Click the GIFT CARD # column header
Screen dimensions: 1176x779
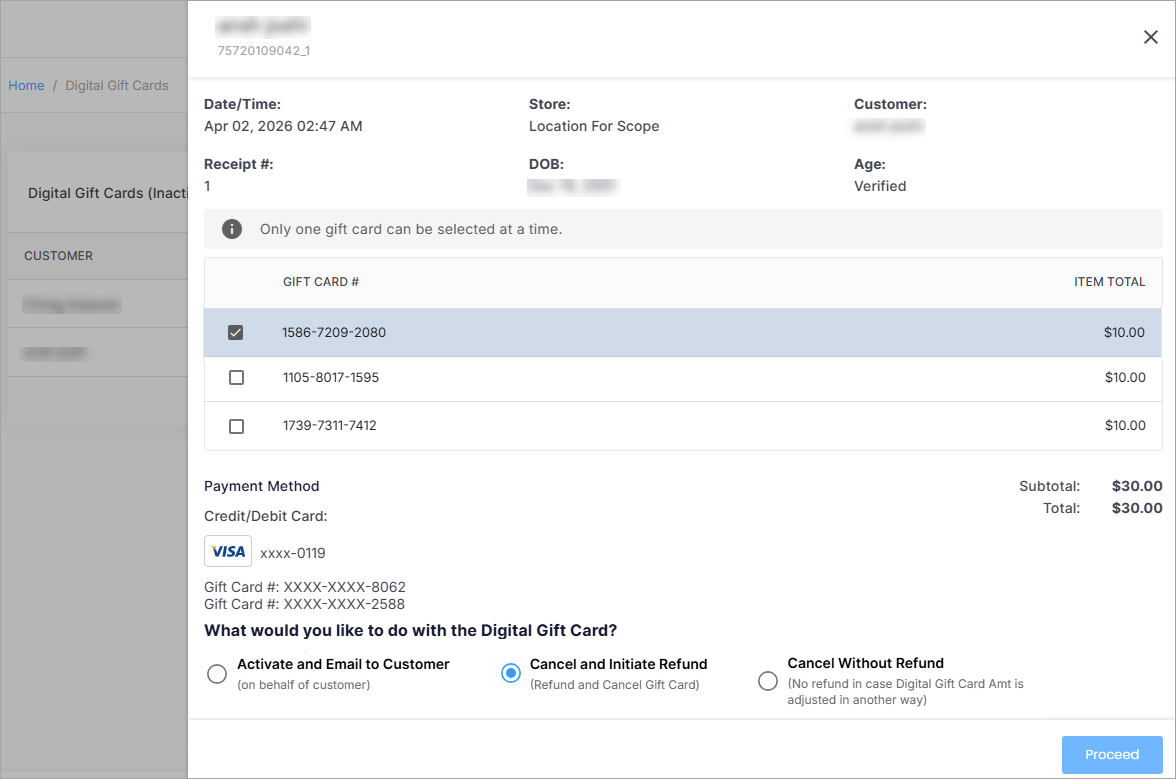tap(321, 282)
